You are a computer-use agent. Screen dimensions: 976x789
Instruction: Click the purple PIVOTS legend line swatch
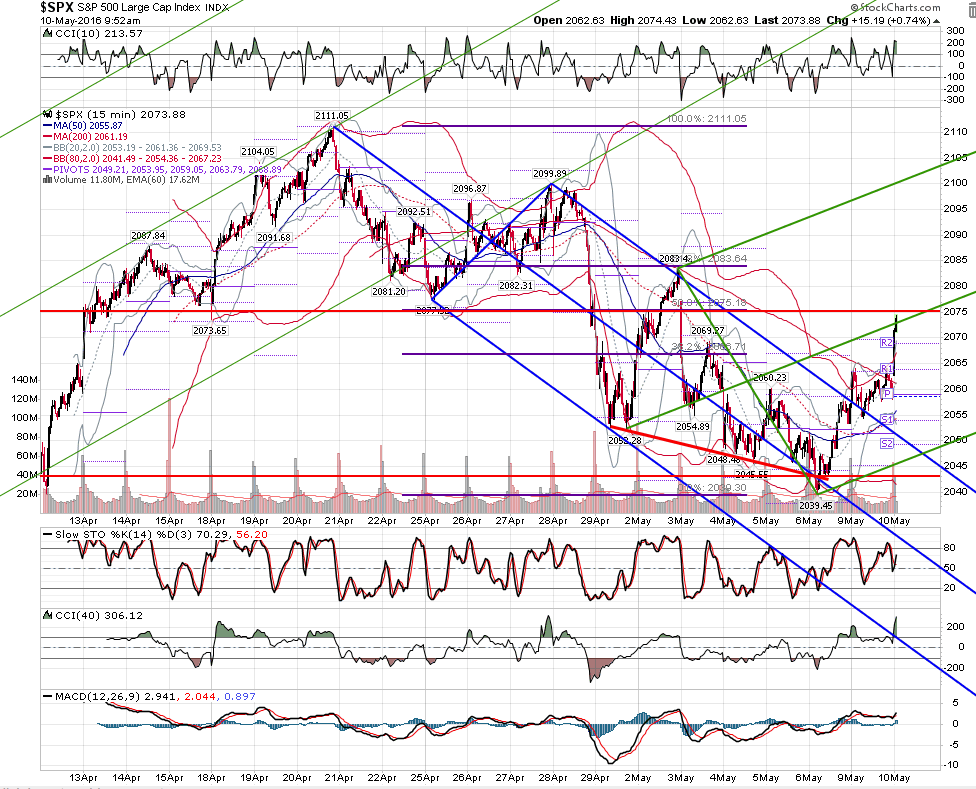point(47,169)
